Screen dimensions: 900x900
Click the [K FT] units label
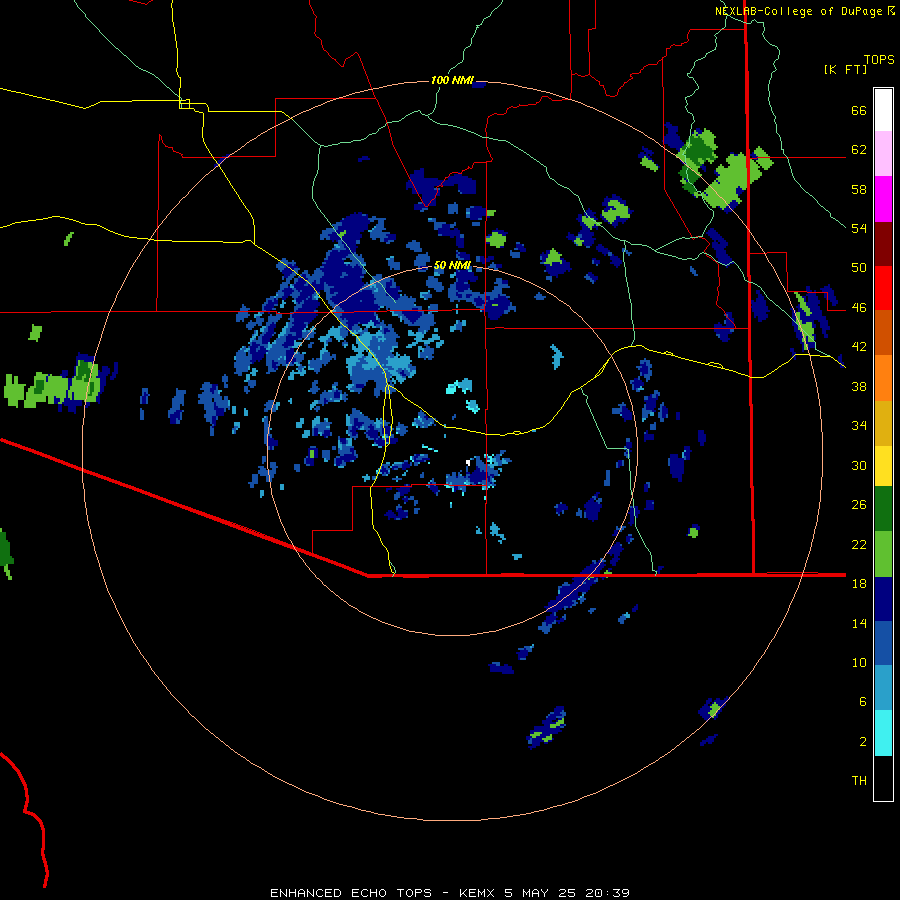[x=845, y=70]
